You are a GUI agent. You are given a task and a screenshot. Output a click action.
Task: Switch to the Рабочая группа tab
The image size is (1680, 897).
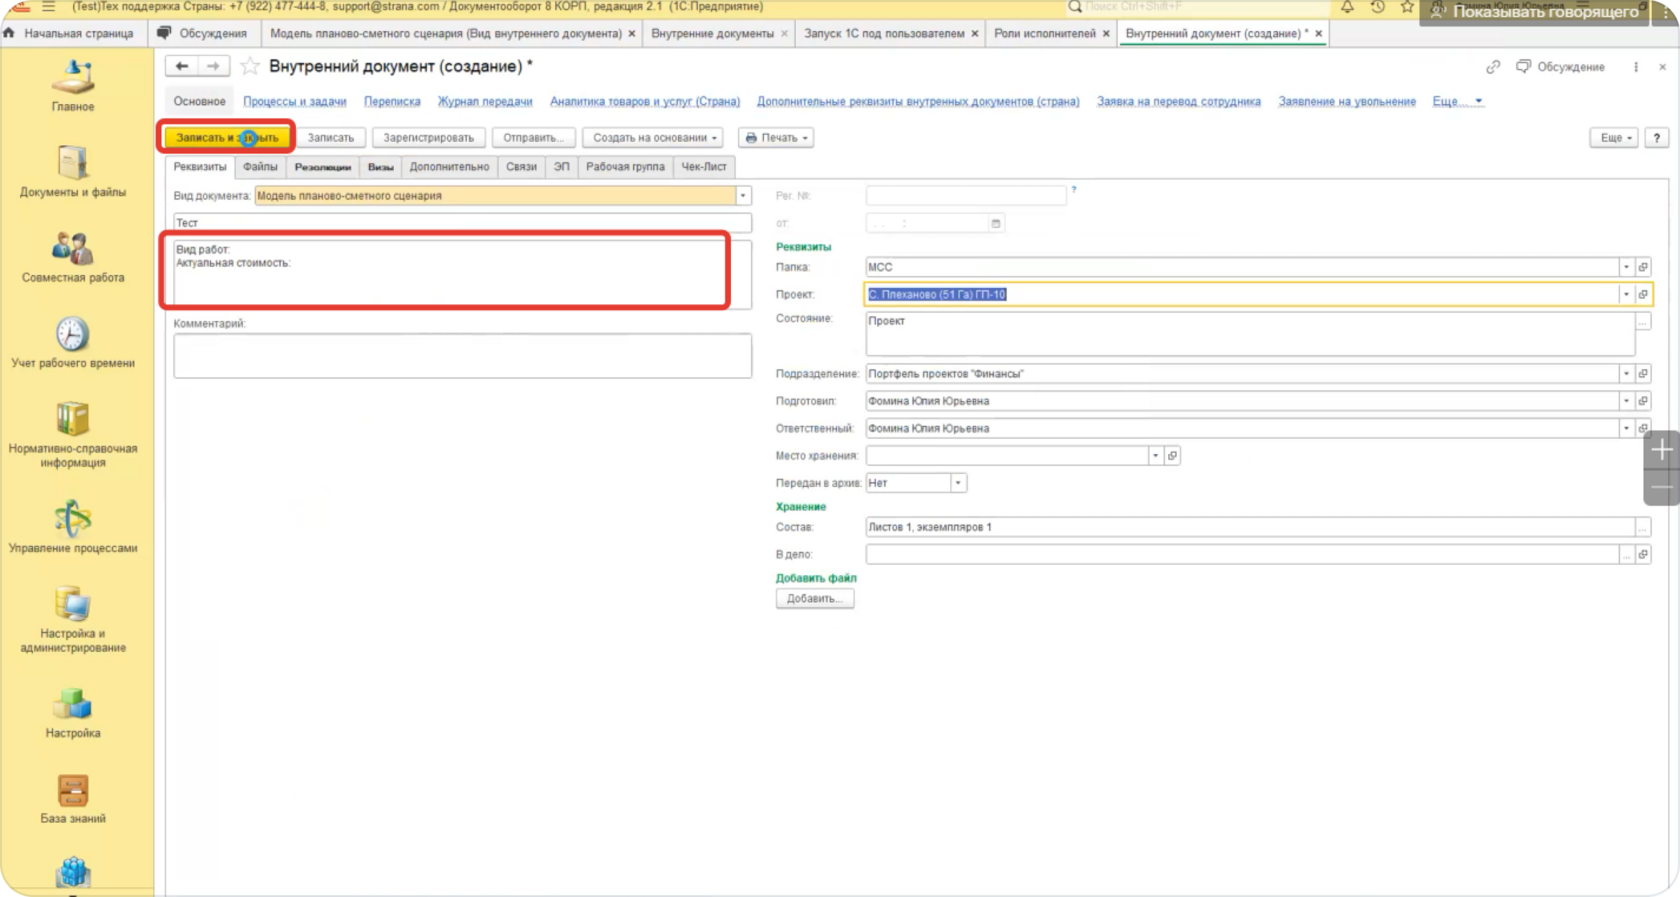(x=625, y=167)
